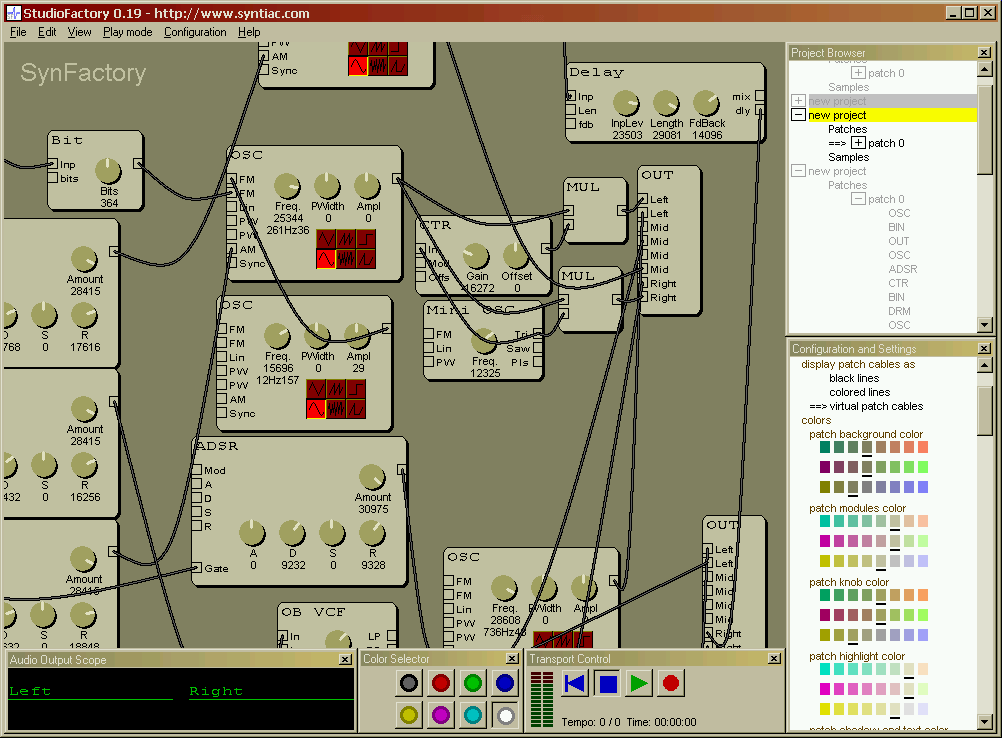Collapse the lower patch 0 tree node
1002x738 pixels.
[861, 198]
